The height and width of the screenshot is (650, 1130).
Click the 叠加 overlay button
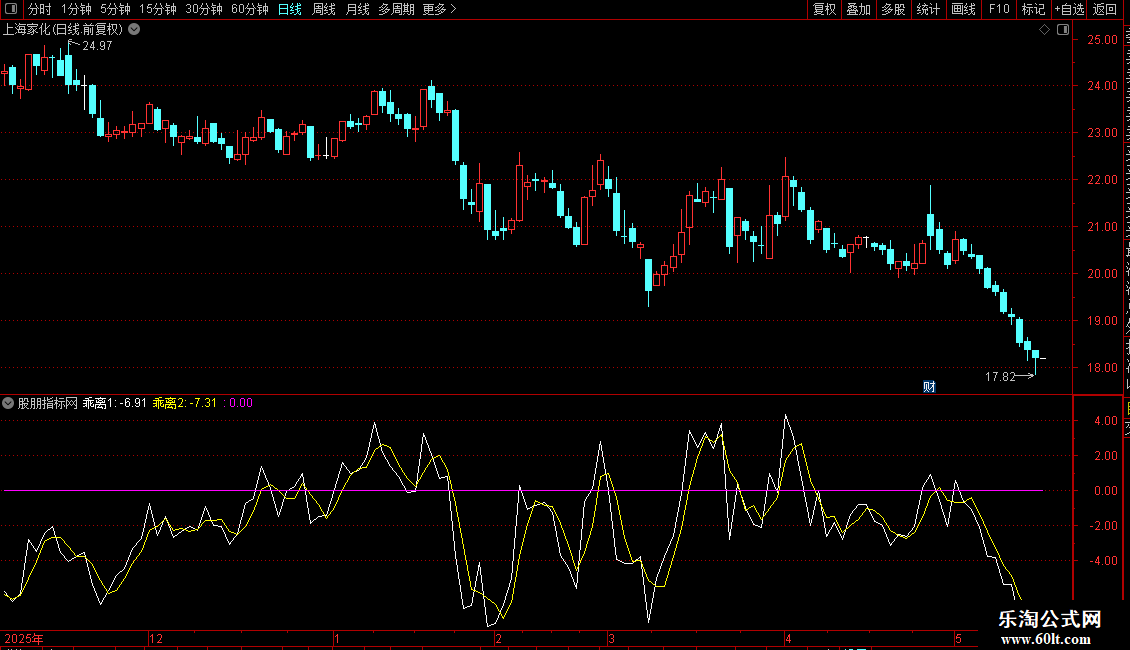coord(858,9)
